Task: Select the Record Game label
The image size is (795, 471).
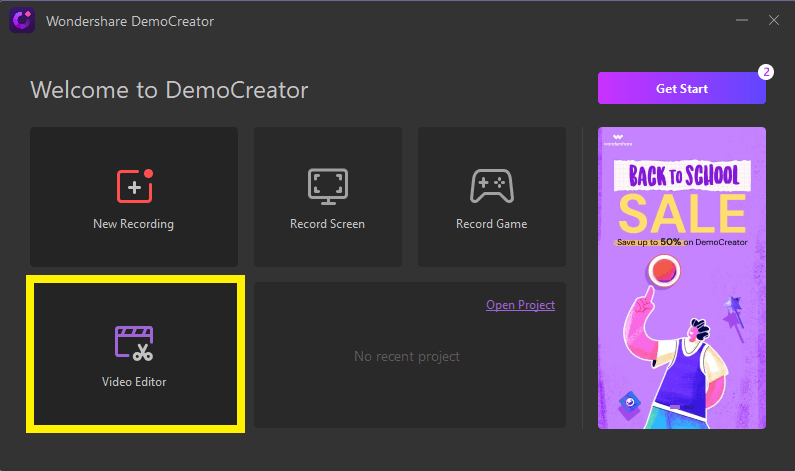Action: 491,224
